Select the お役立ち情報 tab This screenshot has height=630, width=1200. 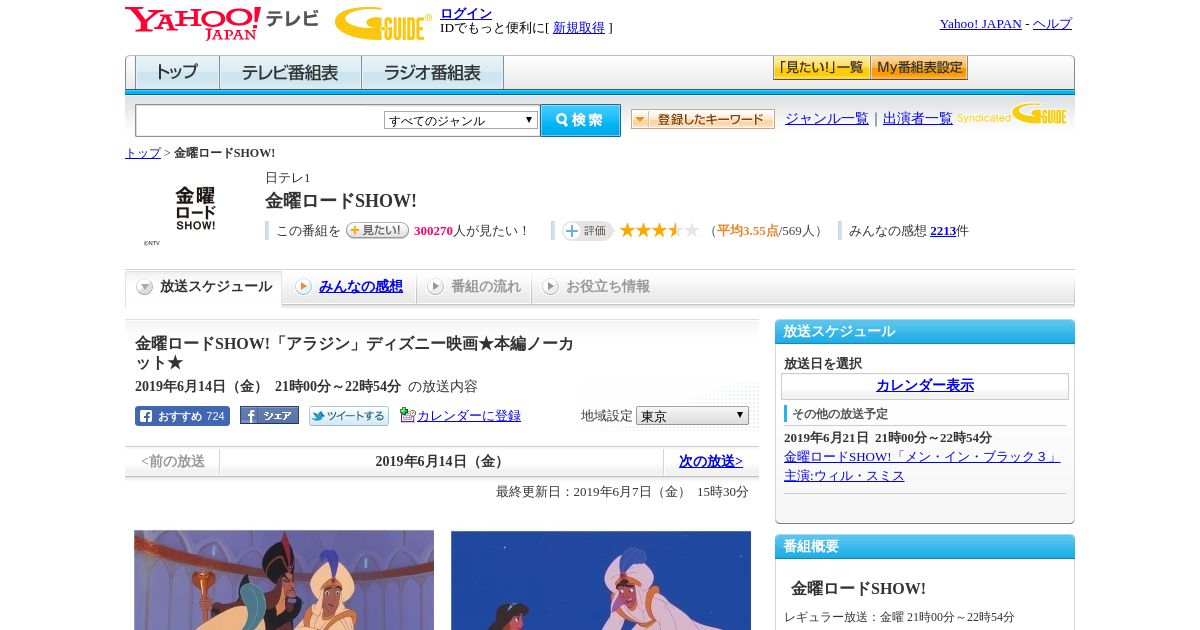[x=596, y=287]
